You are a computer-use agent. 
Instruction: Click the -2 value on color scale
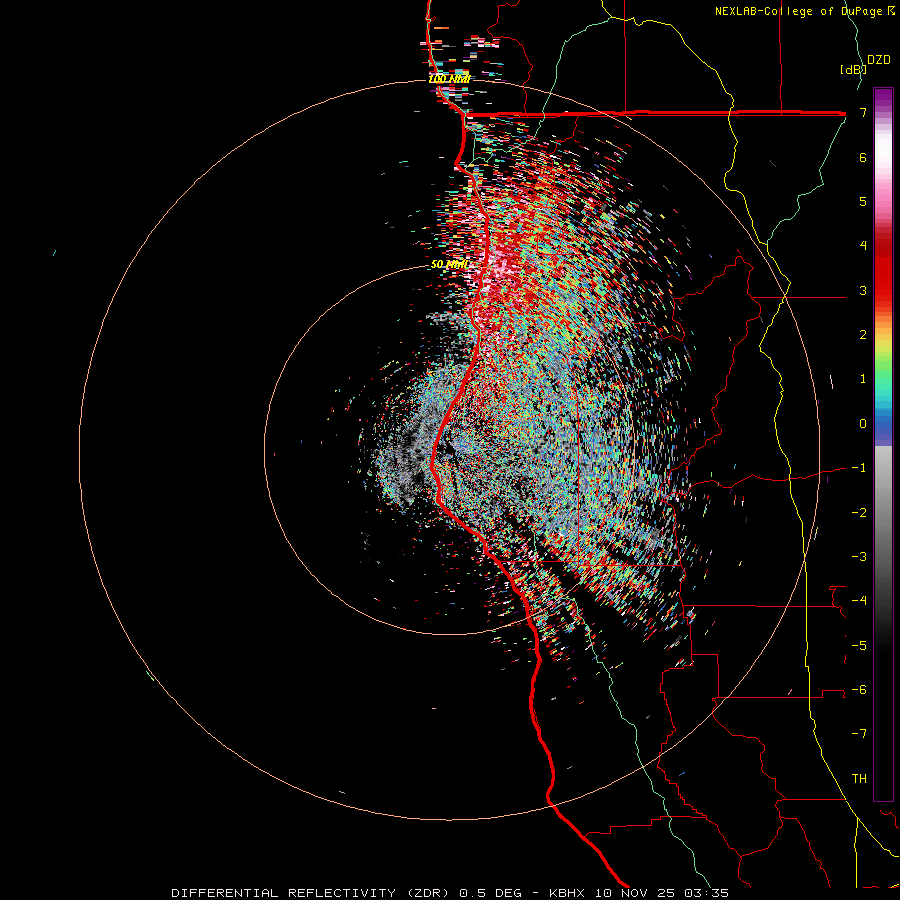pyautogui.click(x=859, y=513)
